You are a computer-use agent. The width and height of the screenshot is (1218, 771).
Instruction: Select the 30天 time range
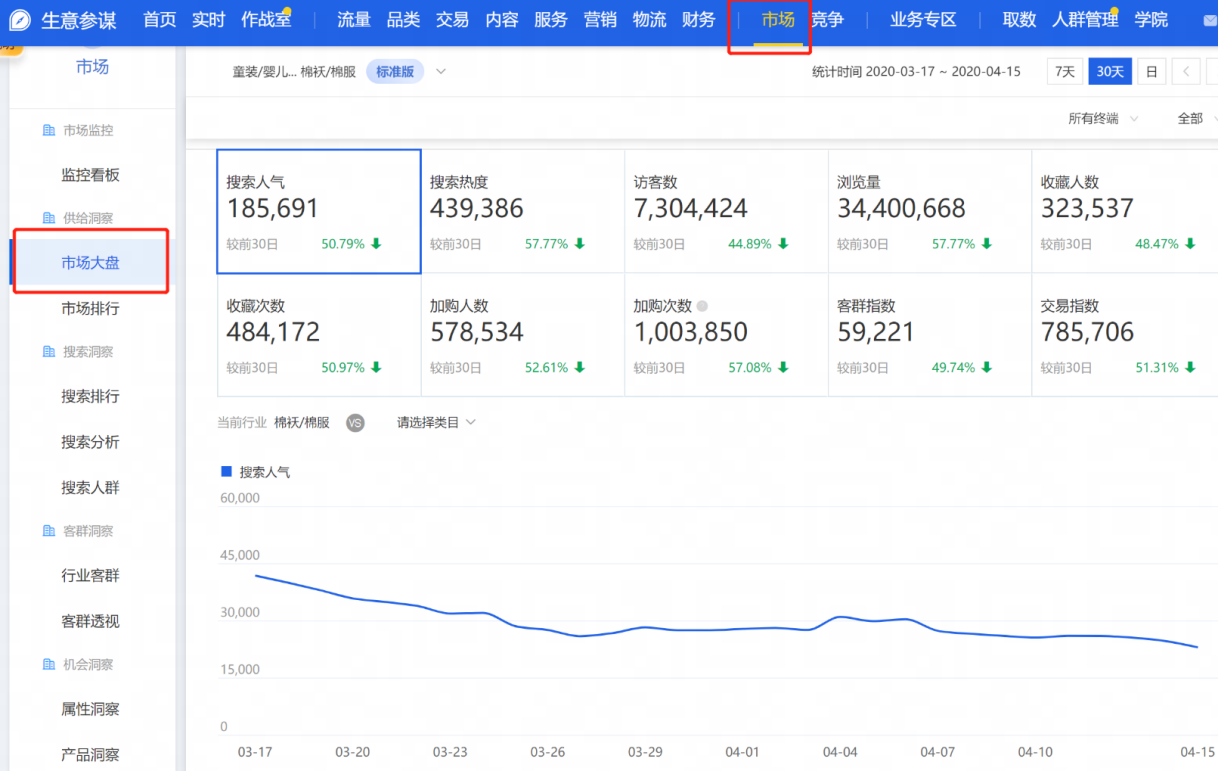[x=1110, y=72]
